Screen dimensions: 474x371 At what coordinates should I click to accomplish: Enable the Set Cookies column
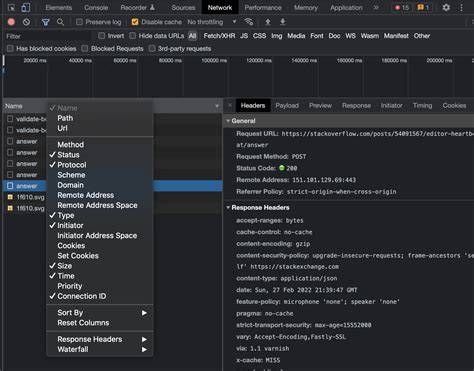tap(100, 256)
